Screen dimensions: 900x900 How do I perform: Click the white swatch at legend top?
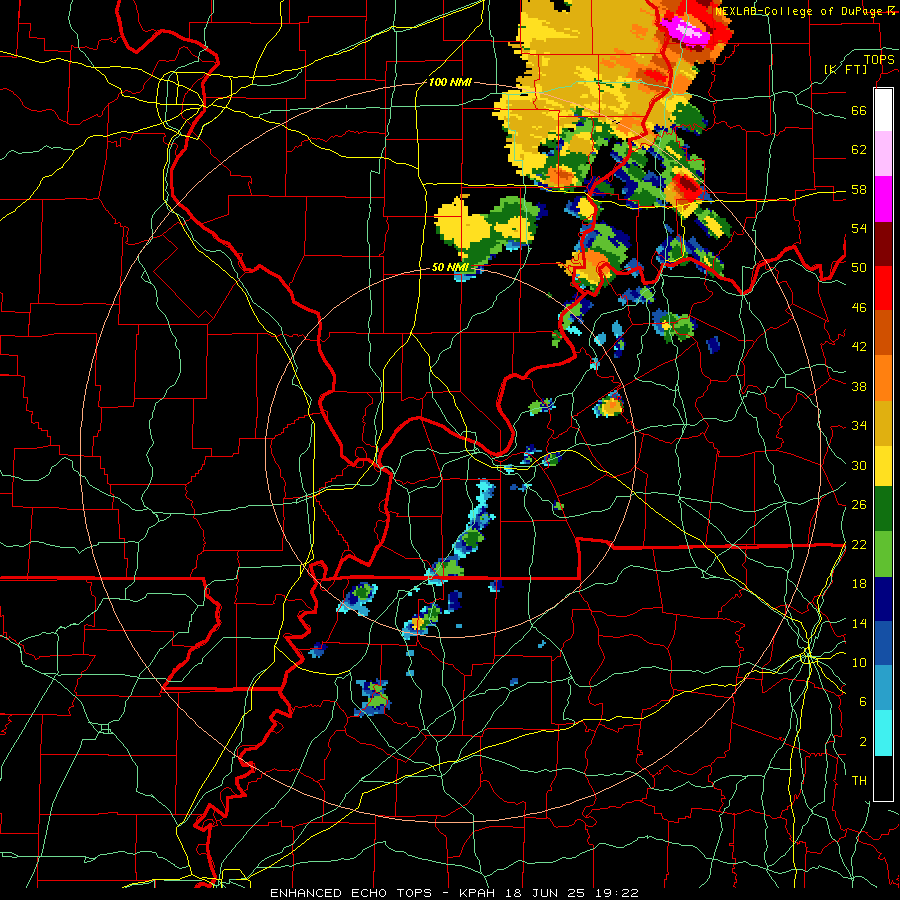click(x=883, y=110)
